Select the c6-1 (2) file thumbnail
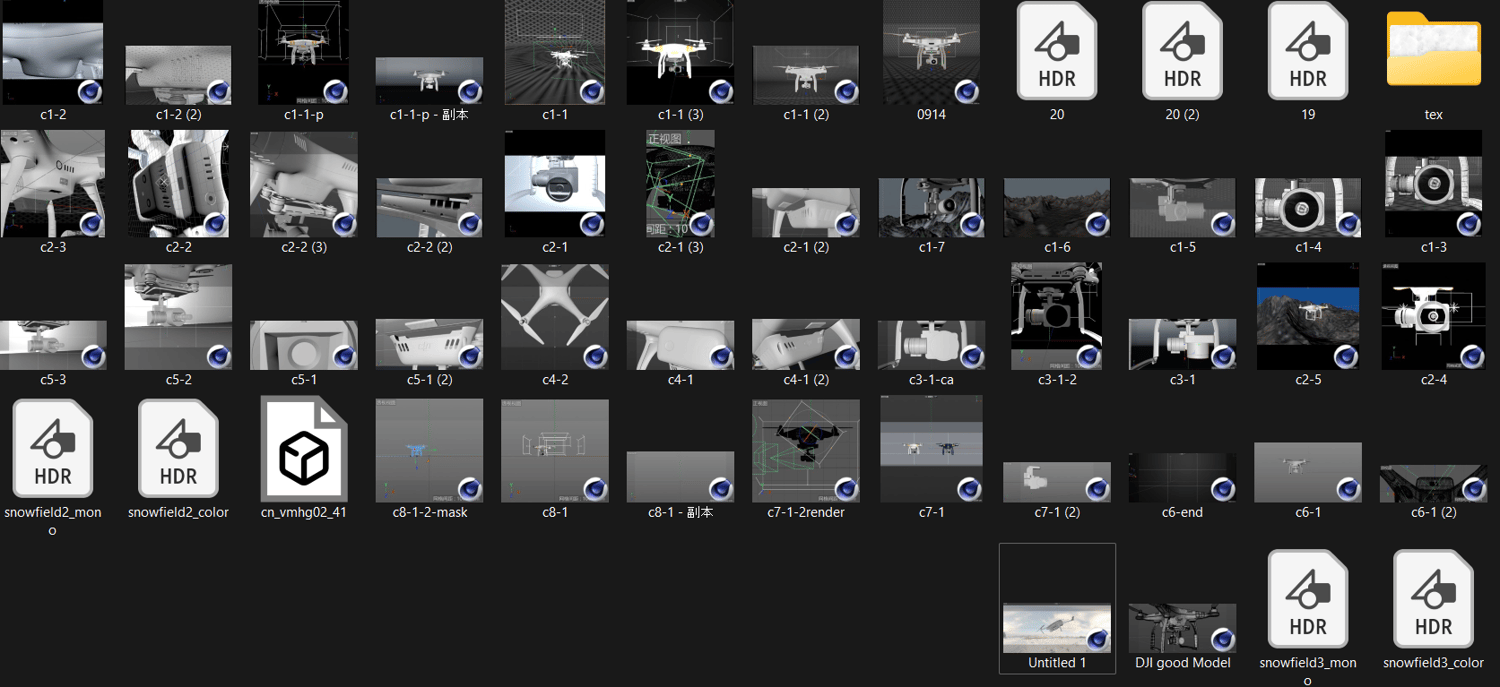The image size is (1500, 687). pos(1433,483)
